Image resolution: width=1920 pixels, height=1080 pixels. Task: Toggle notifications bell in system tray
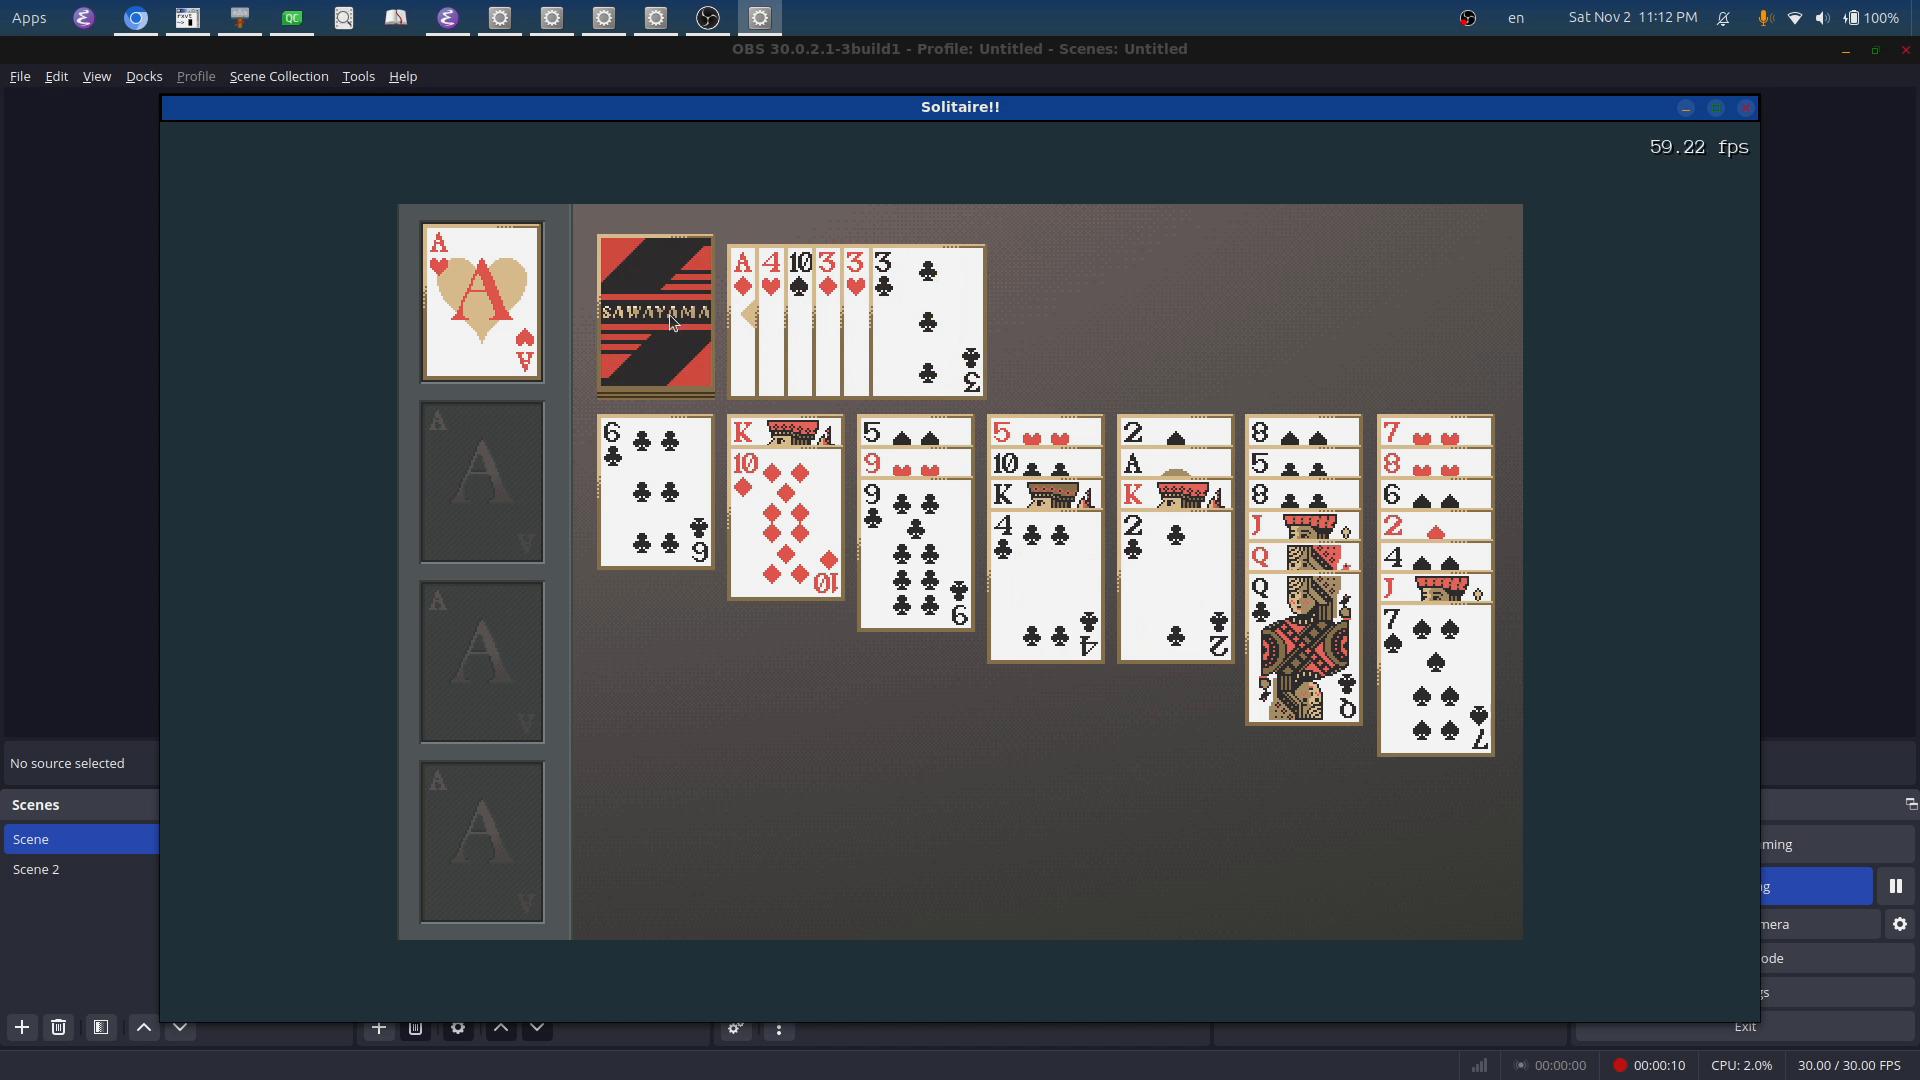click(x=1723, y=18)
